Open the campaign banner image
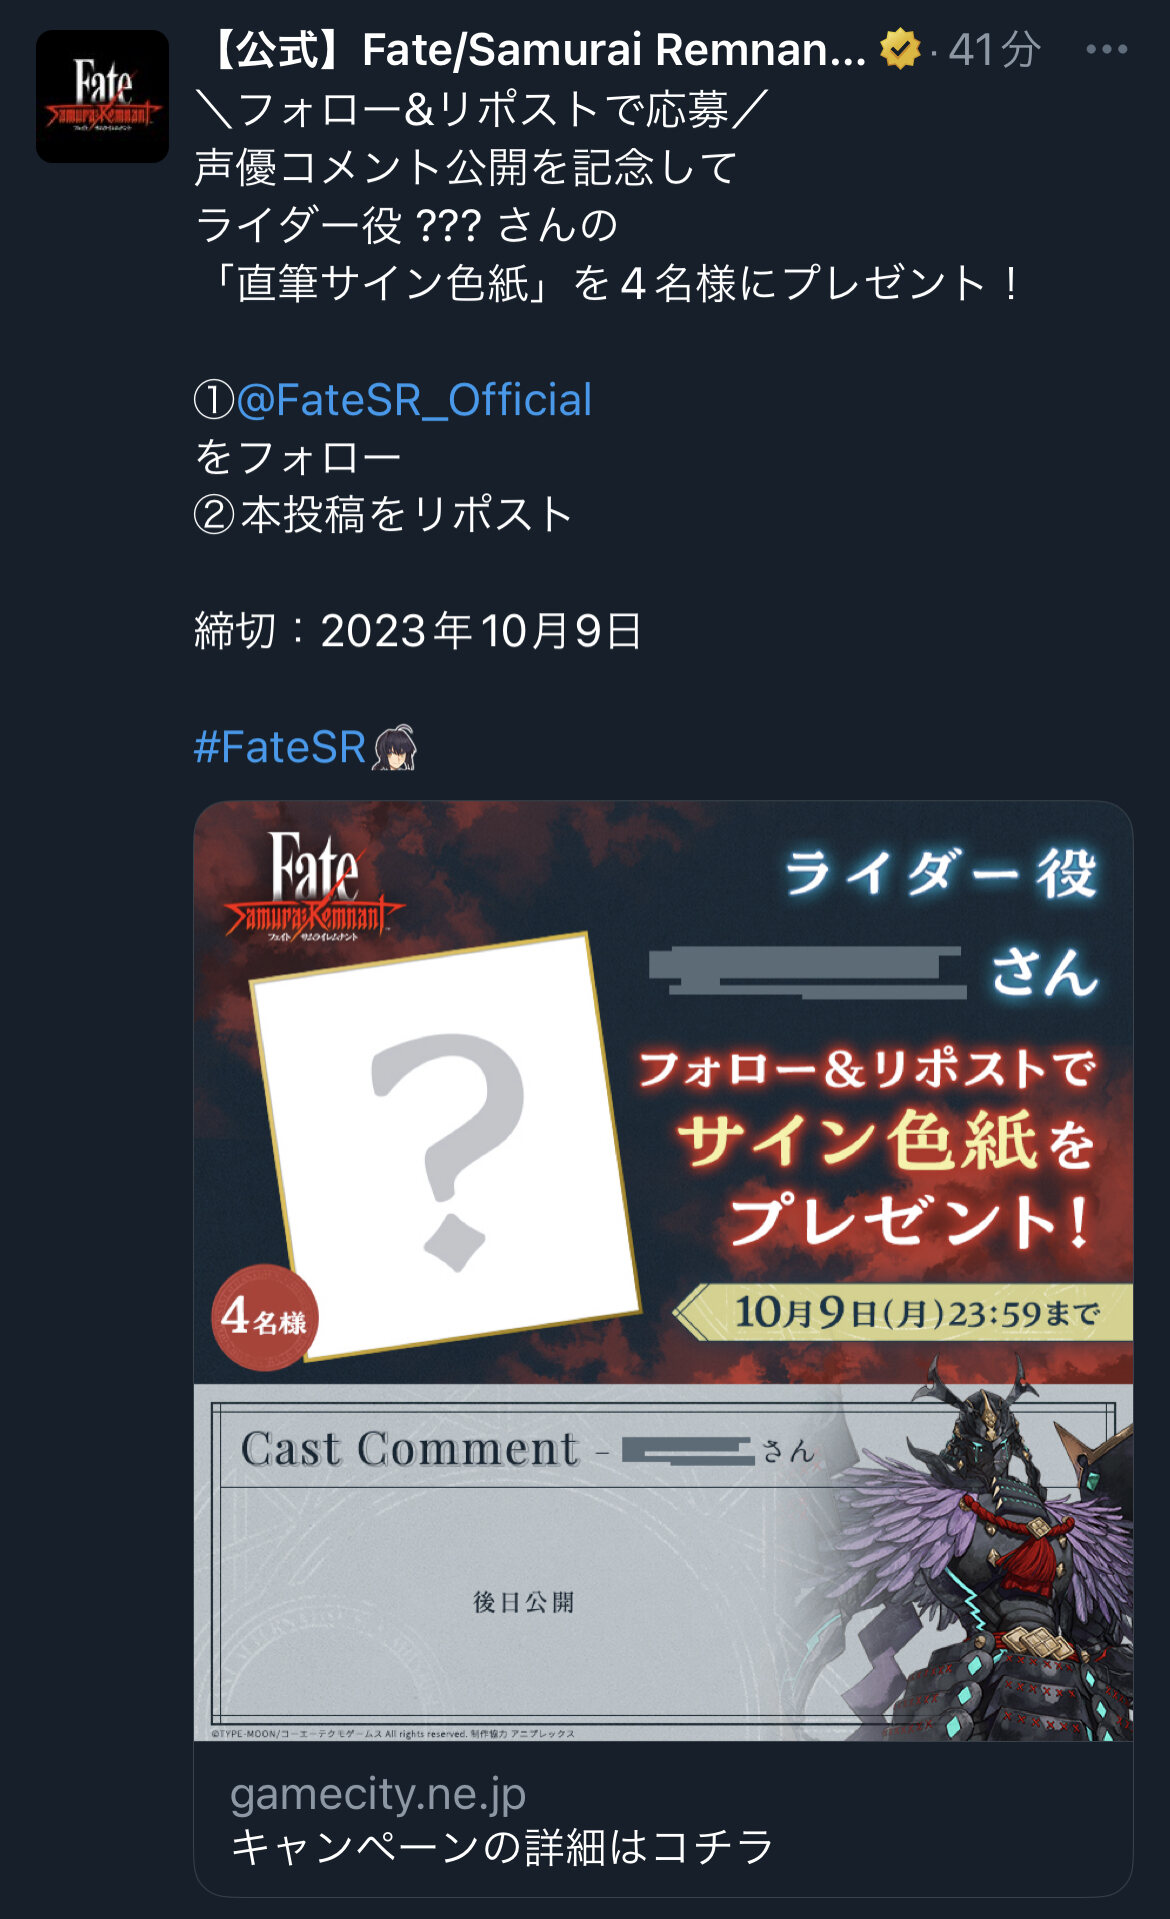 663,1271
